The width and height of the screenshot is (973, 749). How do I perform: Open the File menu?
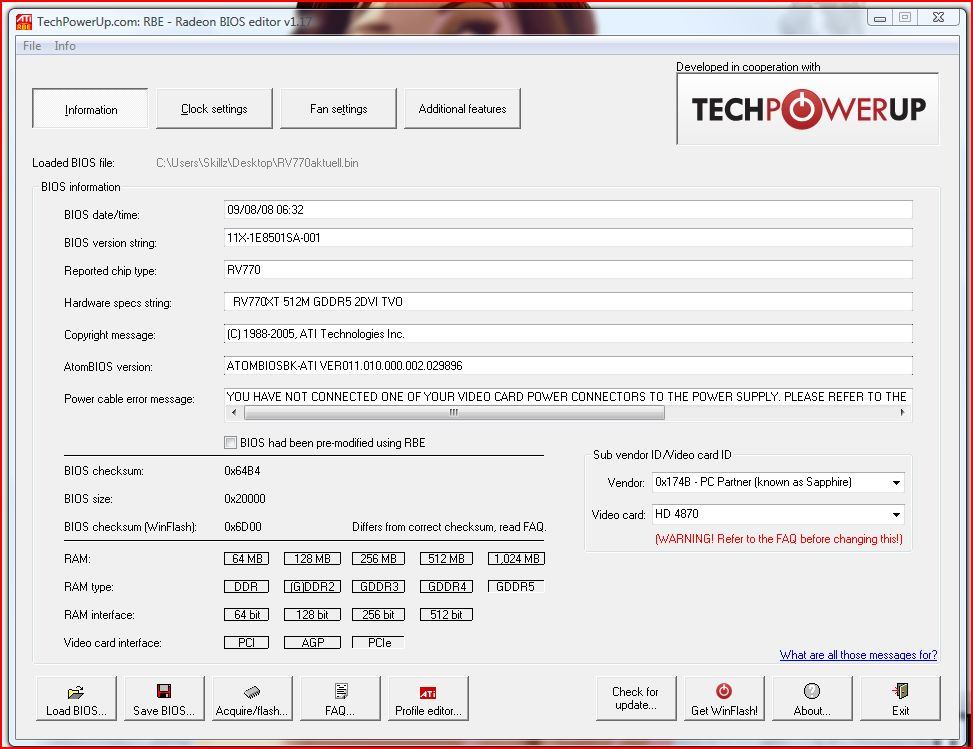[32, 45]
